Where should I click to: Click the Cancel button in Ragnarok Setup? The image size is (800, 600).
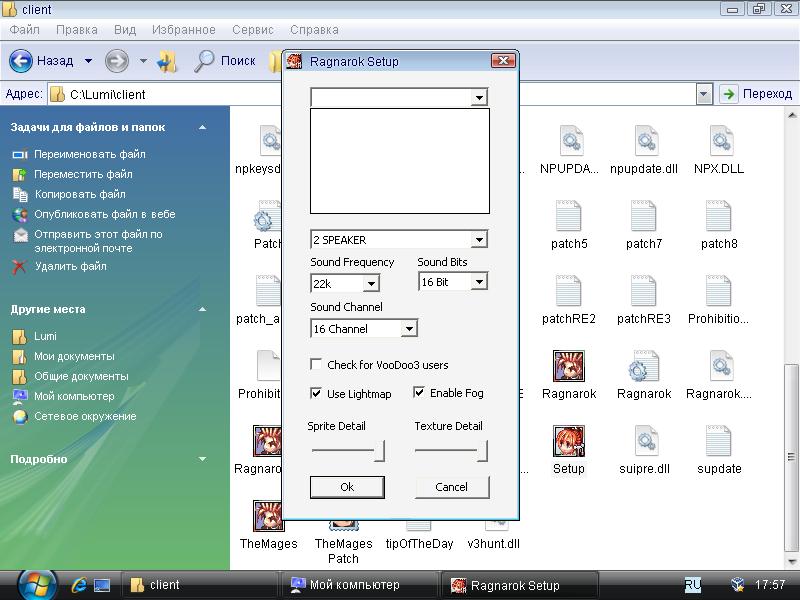pos(452,487)
